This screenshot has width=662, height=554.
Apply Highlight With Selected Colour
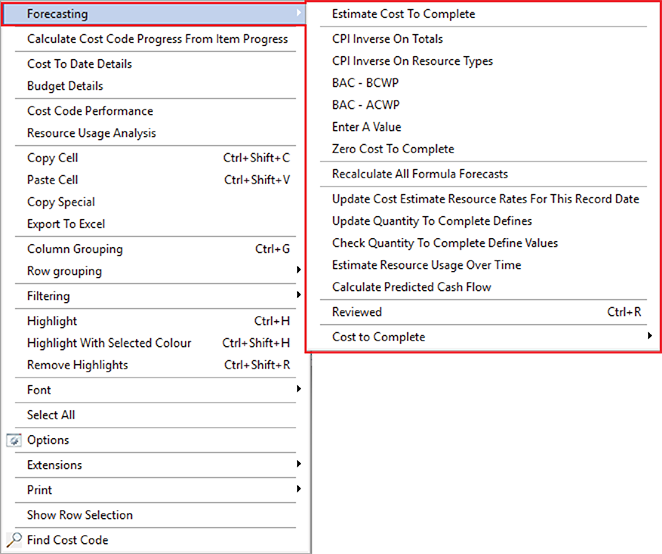click(109, 343)
